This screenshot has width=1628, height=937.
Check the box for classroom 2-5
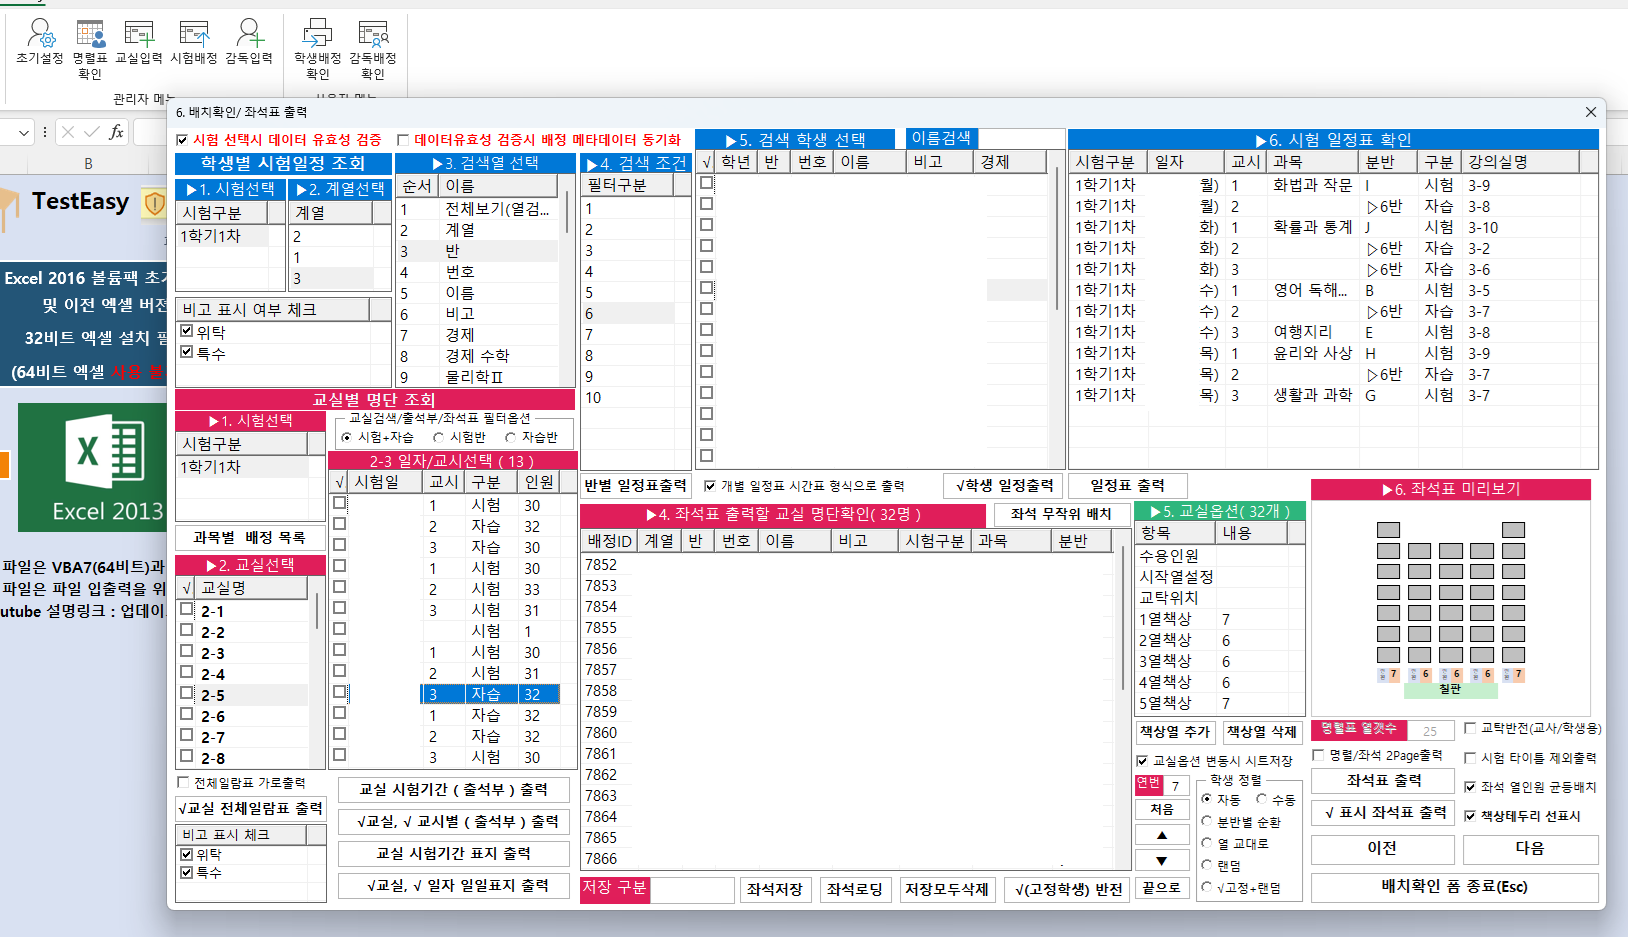[187, 693]
